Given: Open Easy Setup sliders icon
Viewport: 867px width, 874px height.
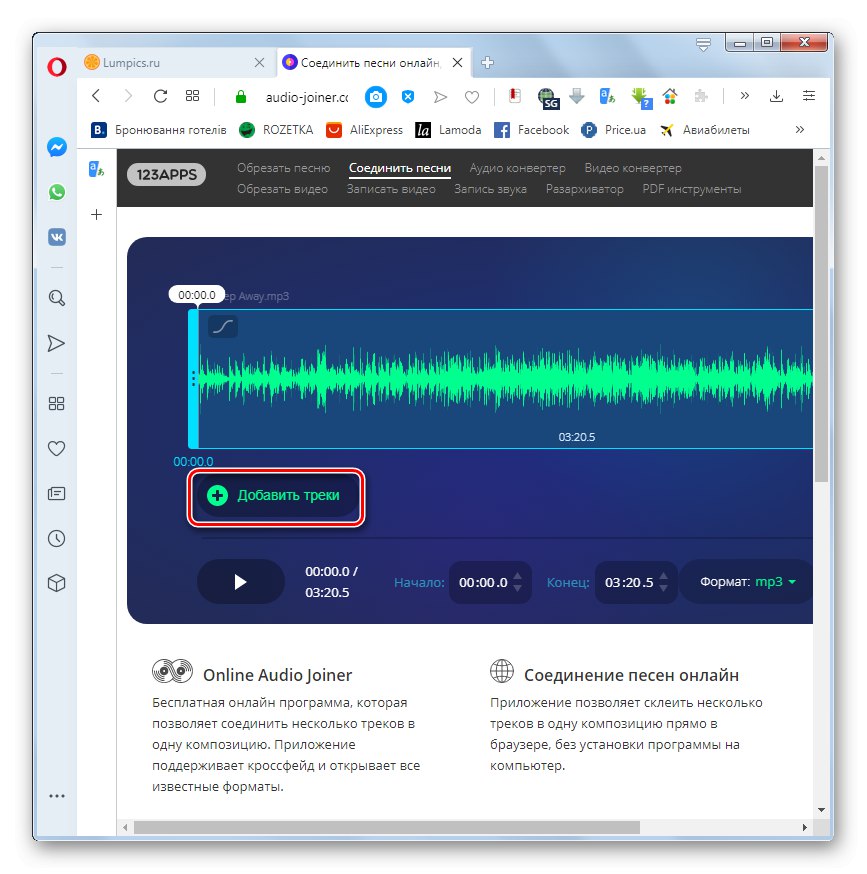Looking at the screenshot, I should (x=808, y=96).
